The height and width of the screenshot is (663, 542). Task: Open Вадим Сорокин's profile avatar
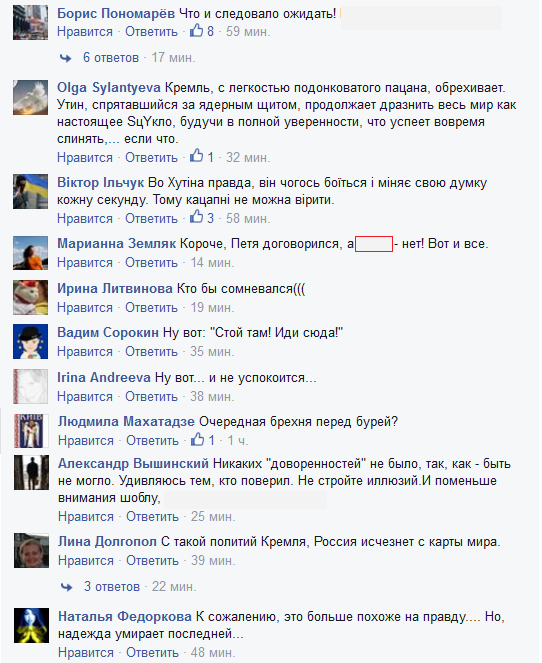click(30, 342)
